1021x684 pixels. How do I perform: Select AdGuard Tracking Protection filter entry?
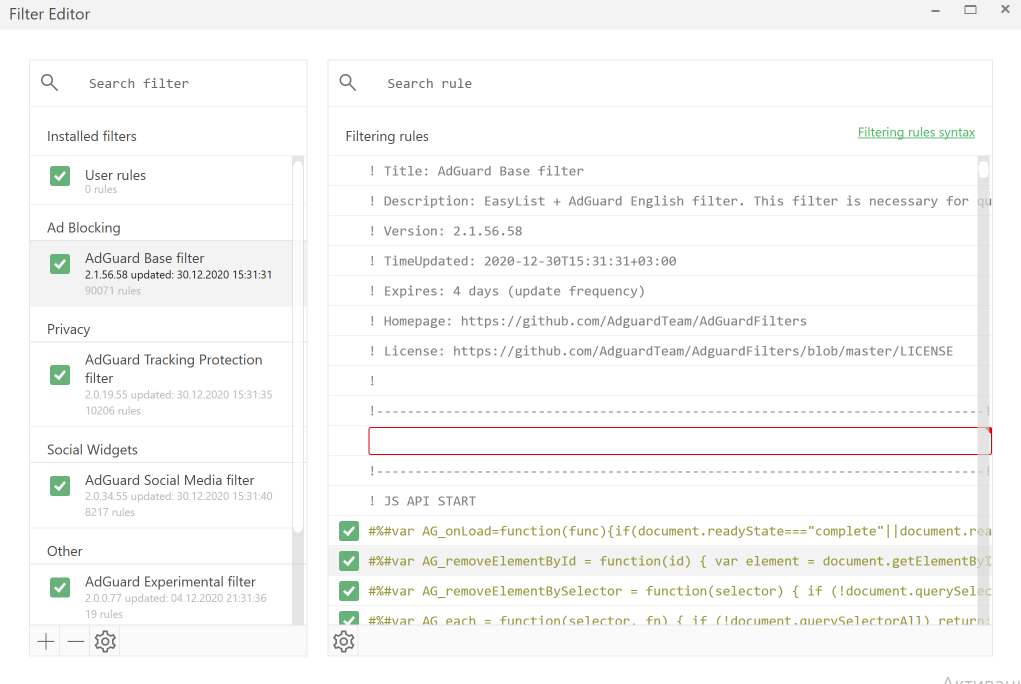(x=161, y=384)
